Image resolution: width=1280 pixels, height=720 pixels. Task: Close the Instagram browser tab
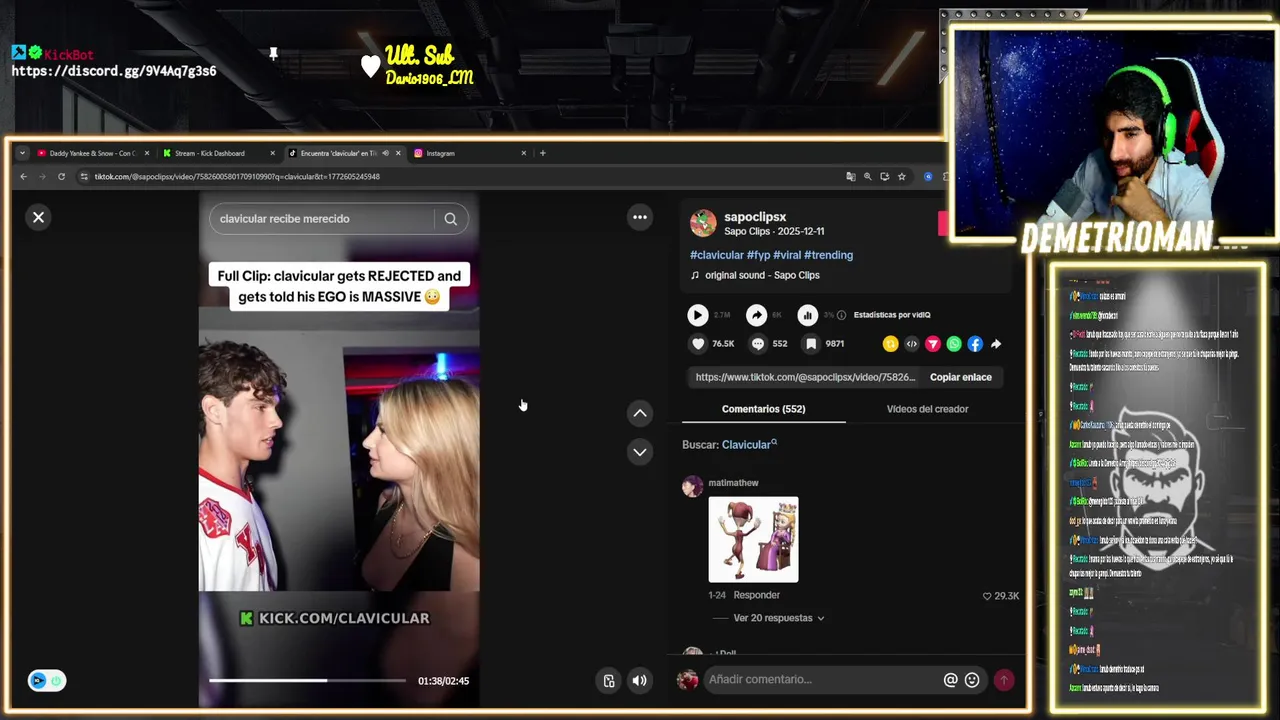[523, 153]
